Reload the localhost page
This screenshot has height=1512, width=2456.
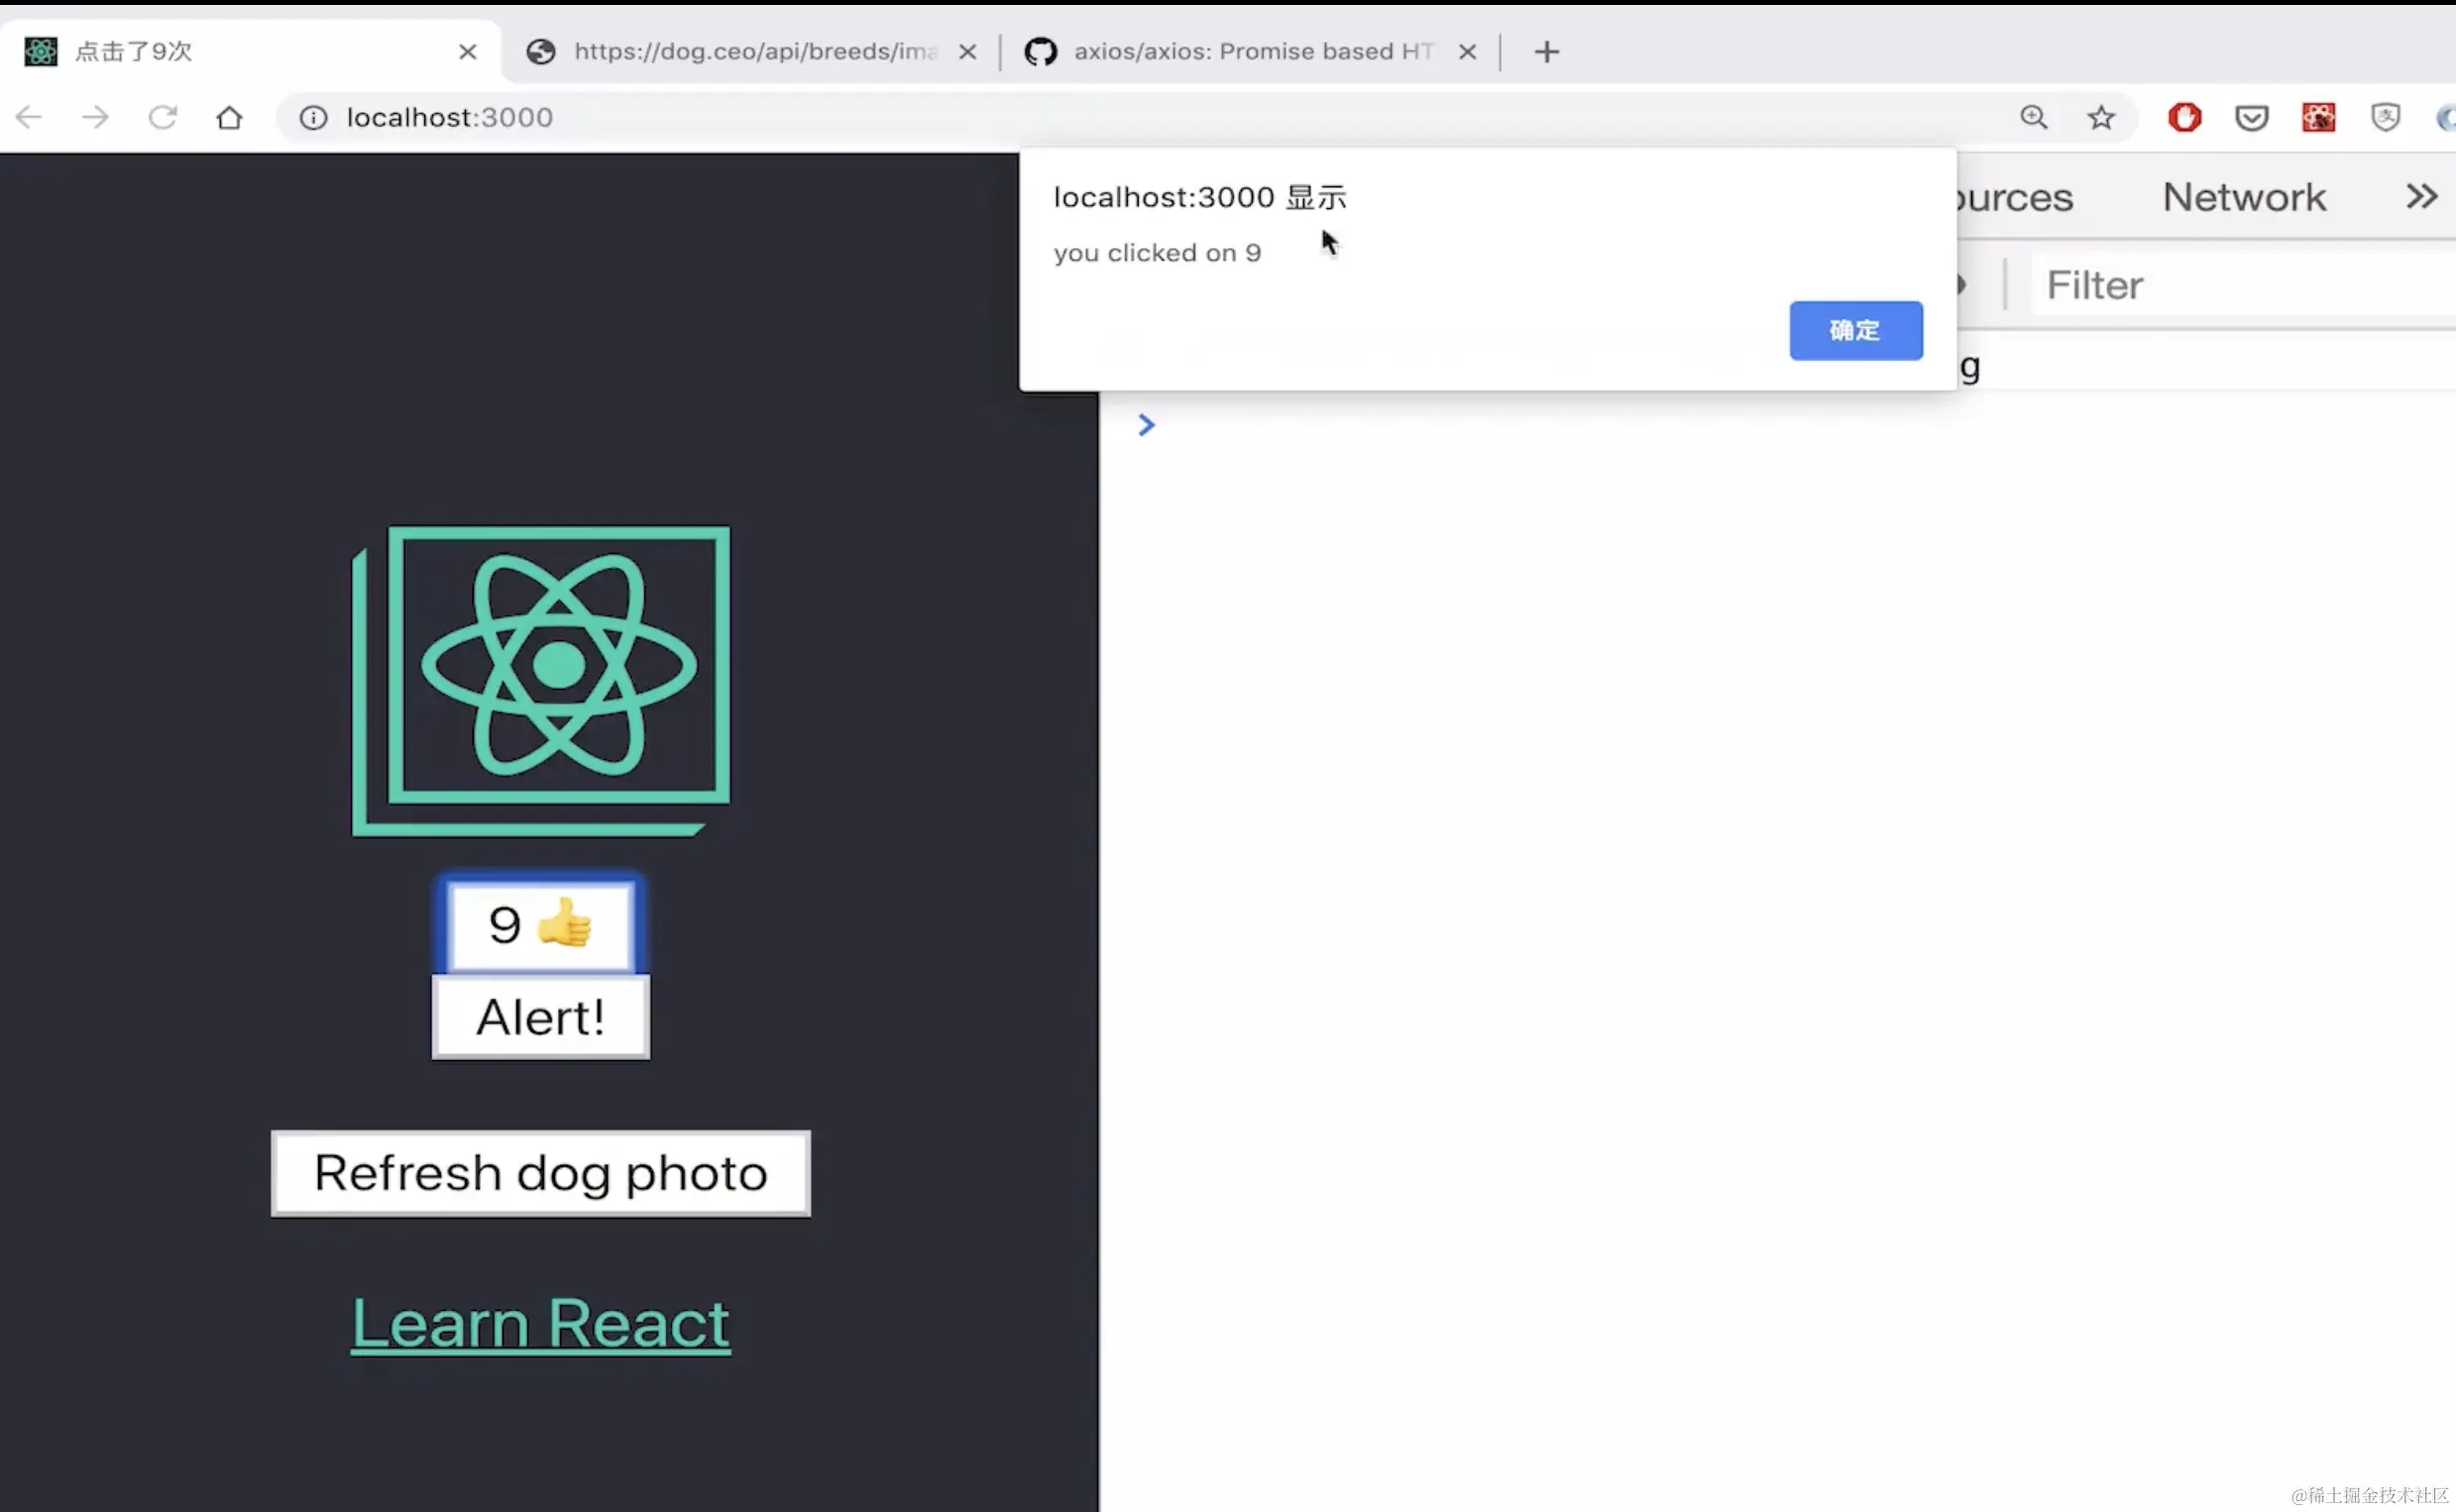pyautogui.click(x=162, y=118)
